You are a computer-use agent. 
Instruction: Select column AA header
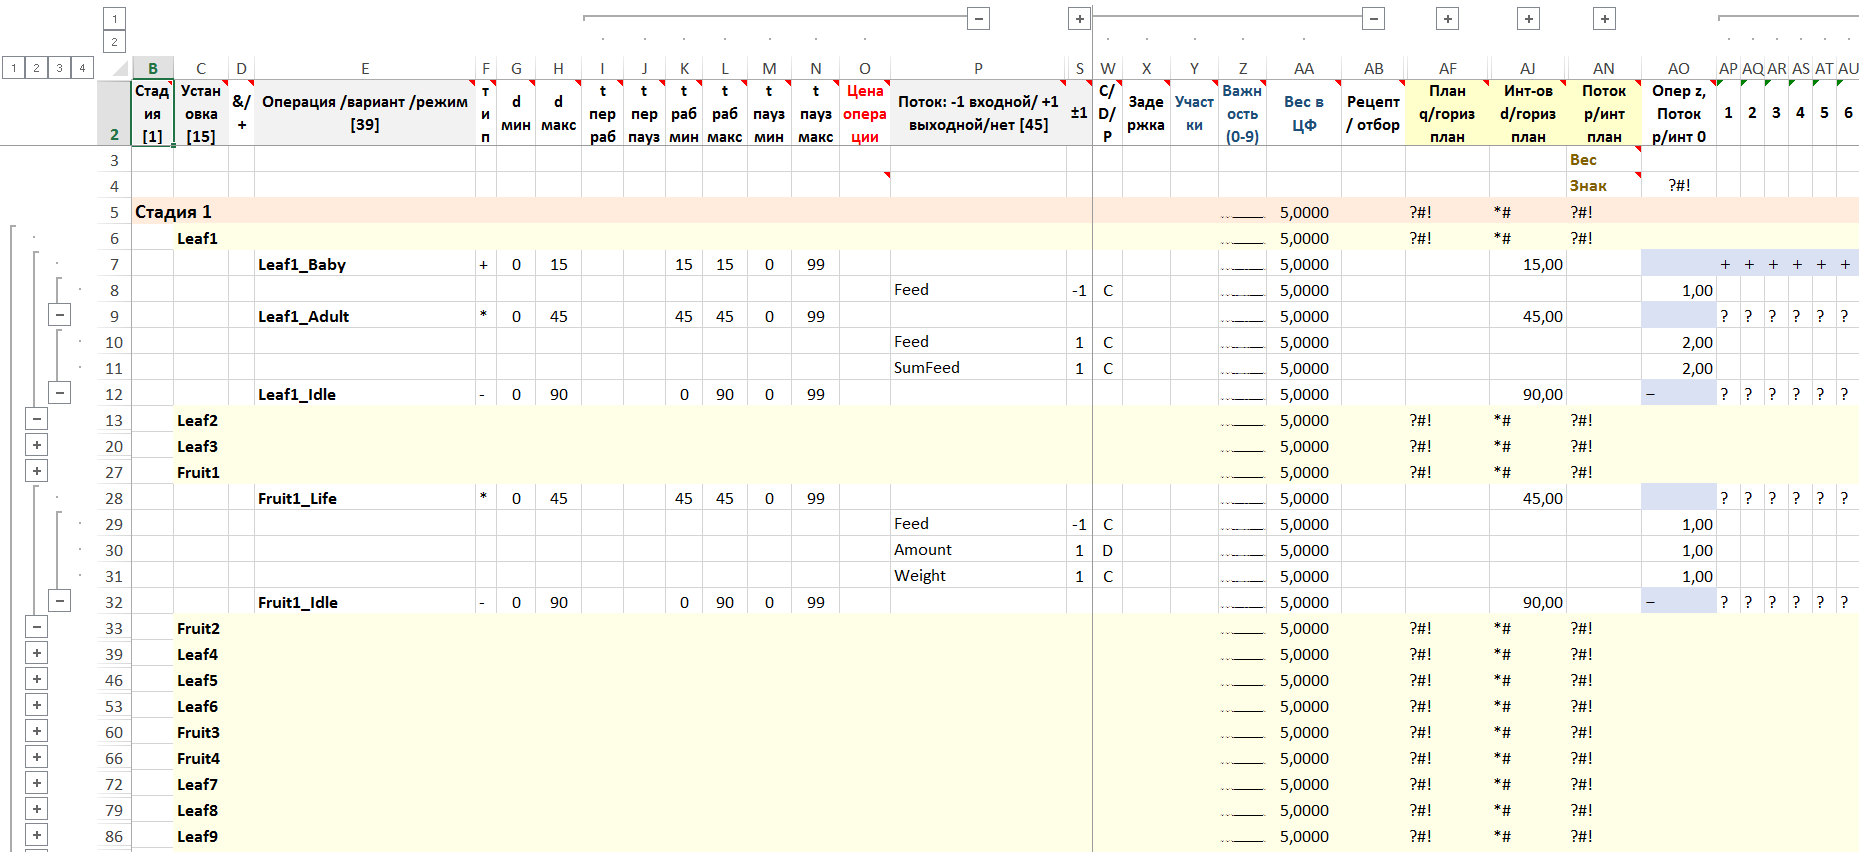click(1303, 68)
